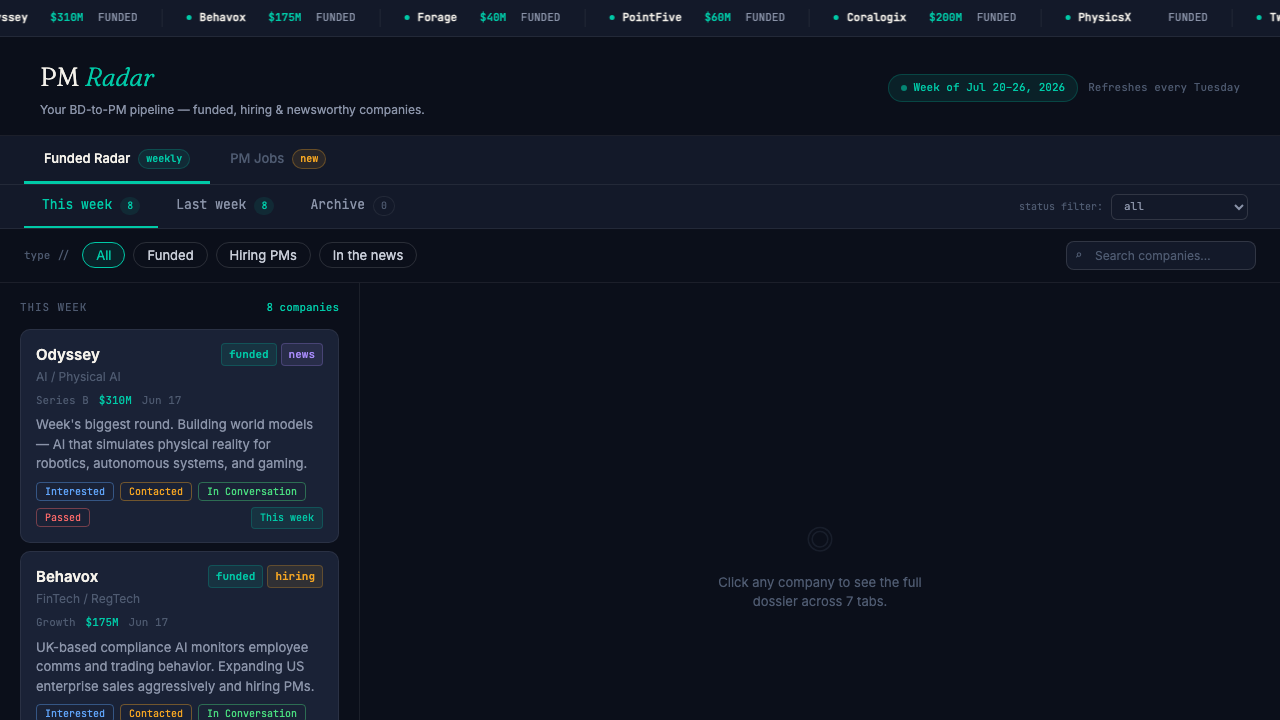View the Last week sub-tab

point(225,205)
